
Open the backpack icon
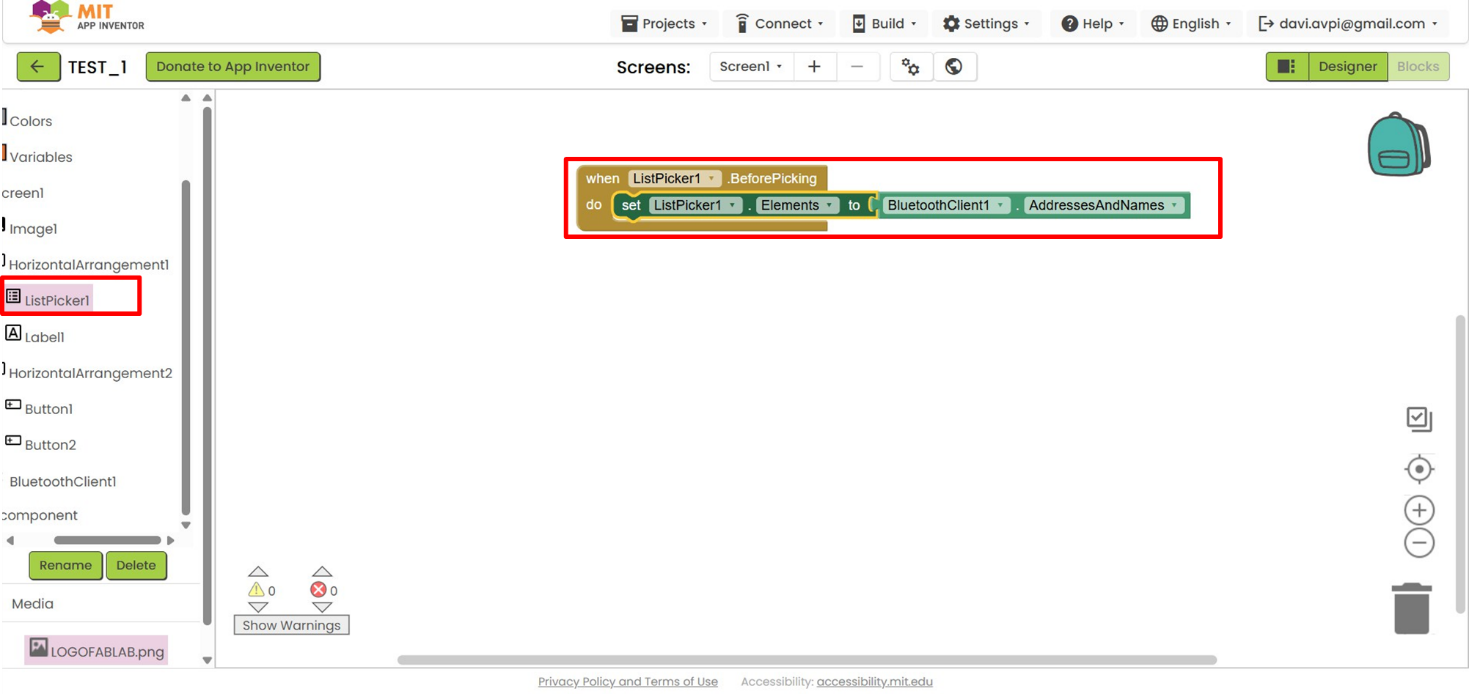1399,144
